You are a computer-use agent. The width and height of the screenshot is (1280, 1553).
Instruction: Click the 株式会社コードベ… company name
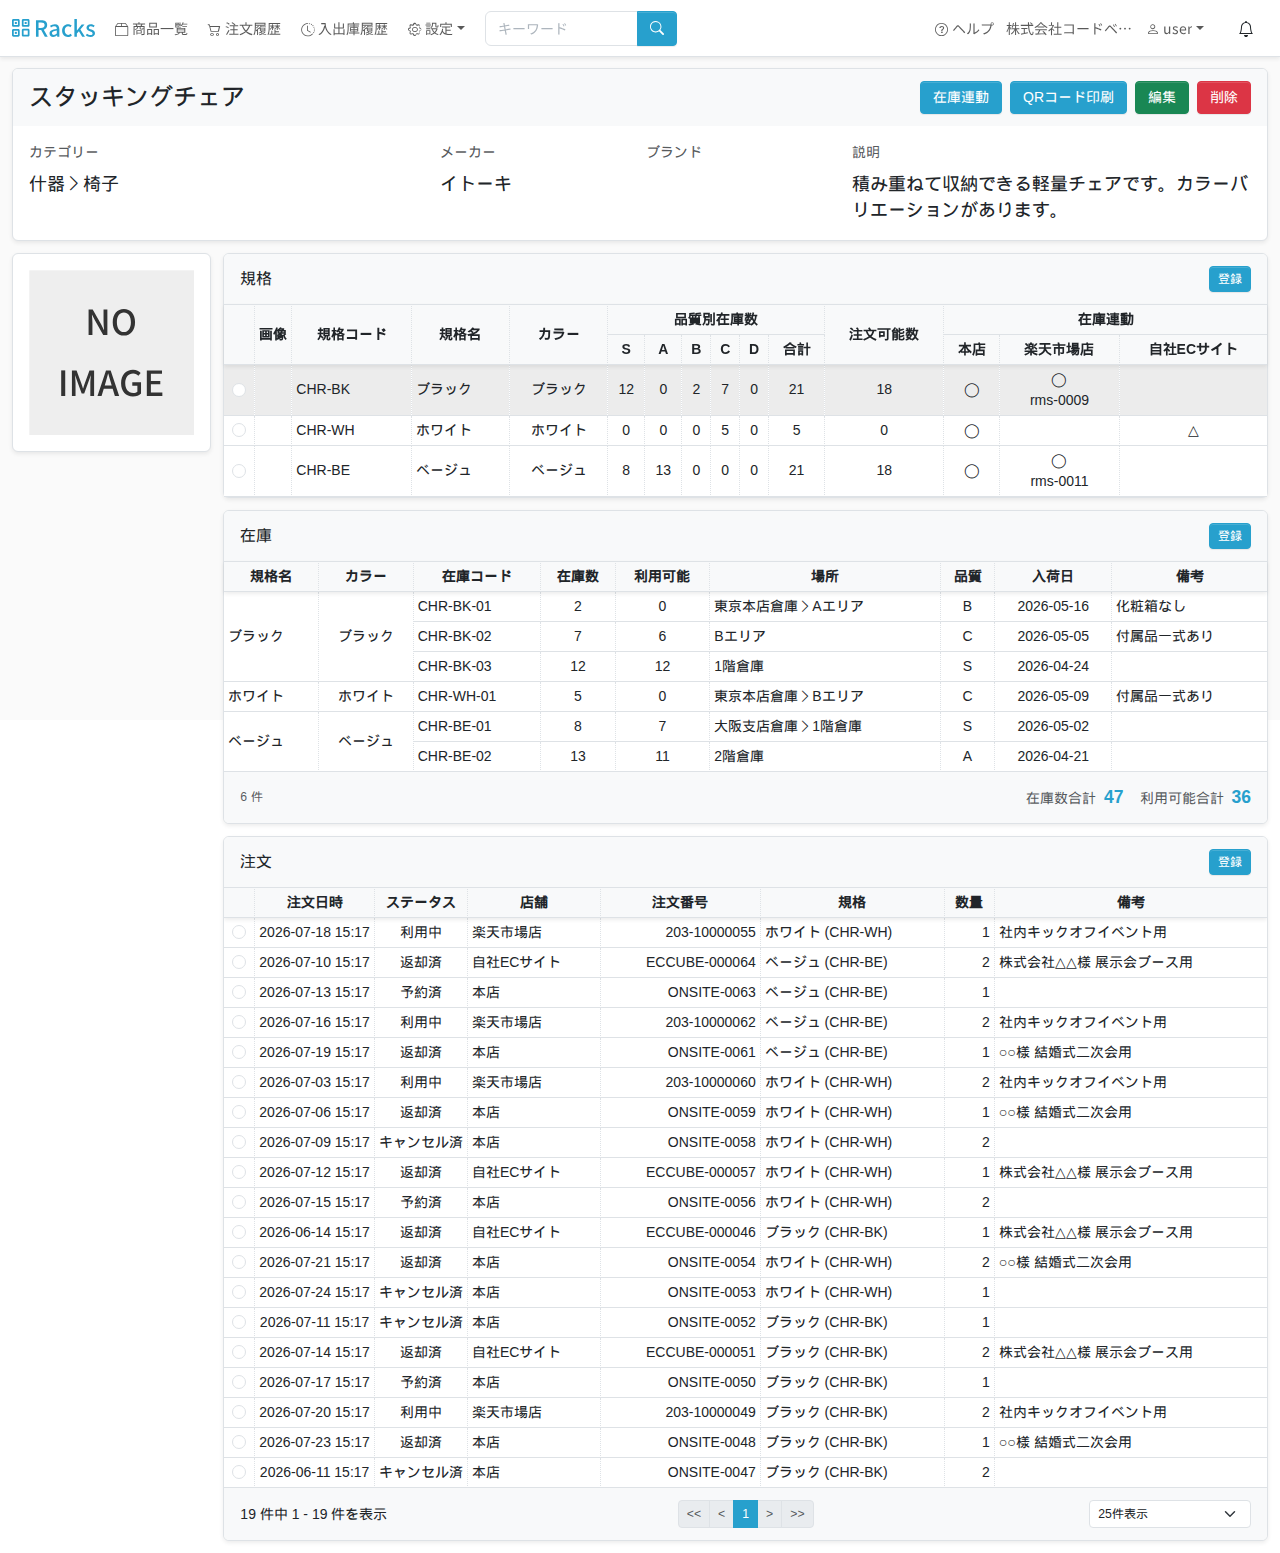pos(1069,29)
